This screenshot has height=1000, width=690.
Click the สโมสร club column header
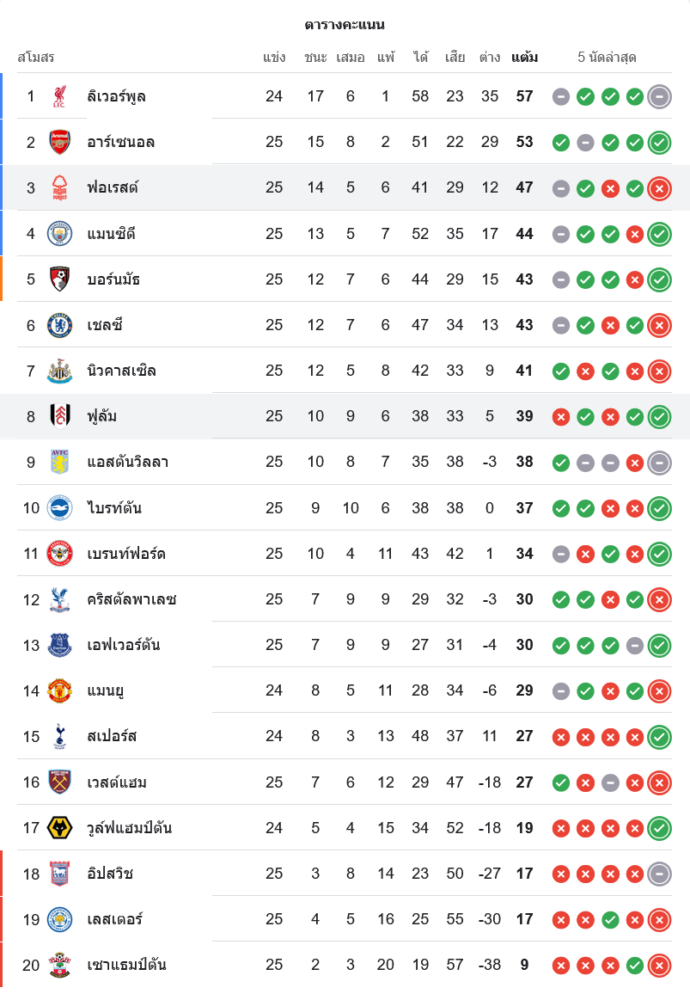coord(36,57)
